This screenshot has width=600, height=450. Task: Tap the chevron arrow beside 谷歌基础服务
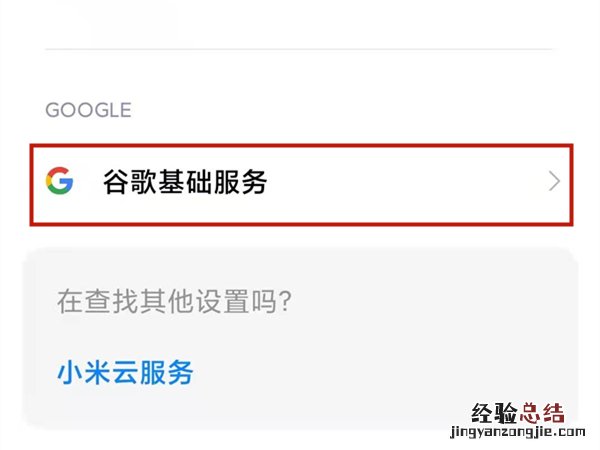pos(555,182)
